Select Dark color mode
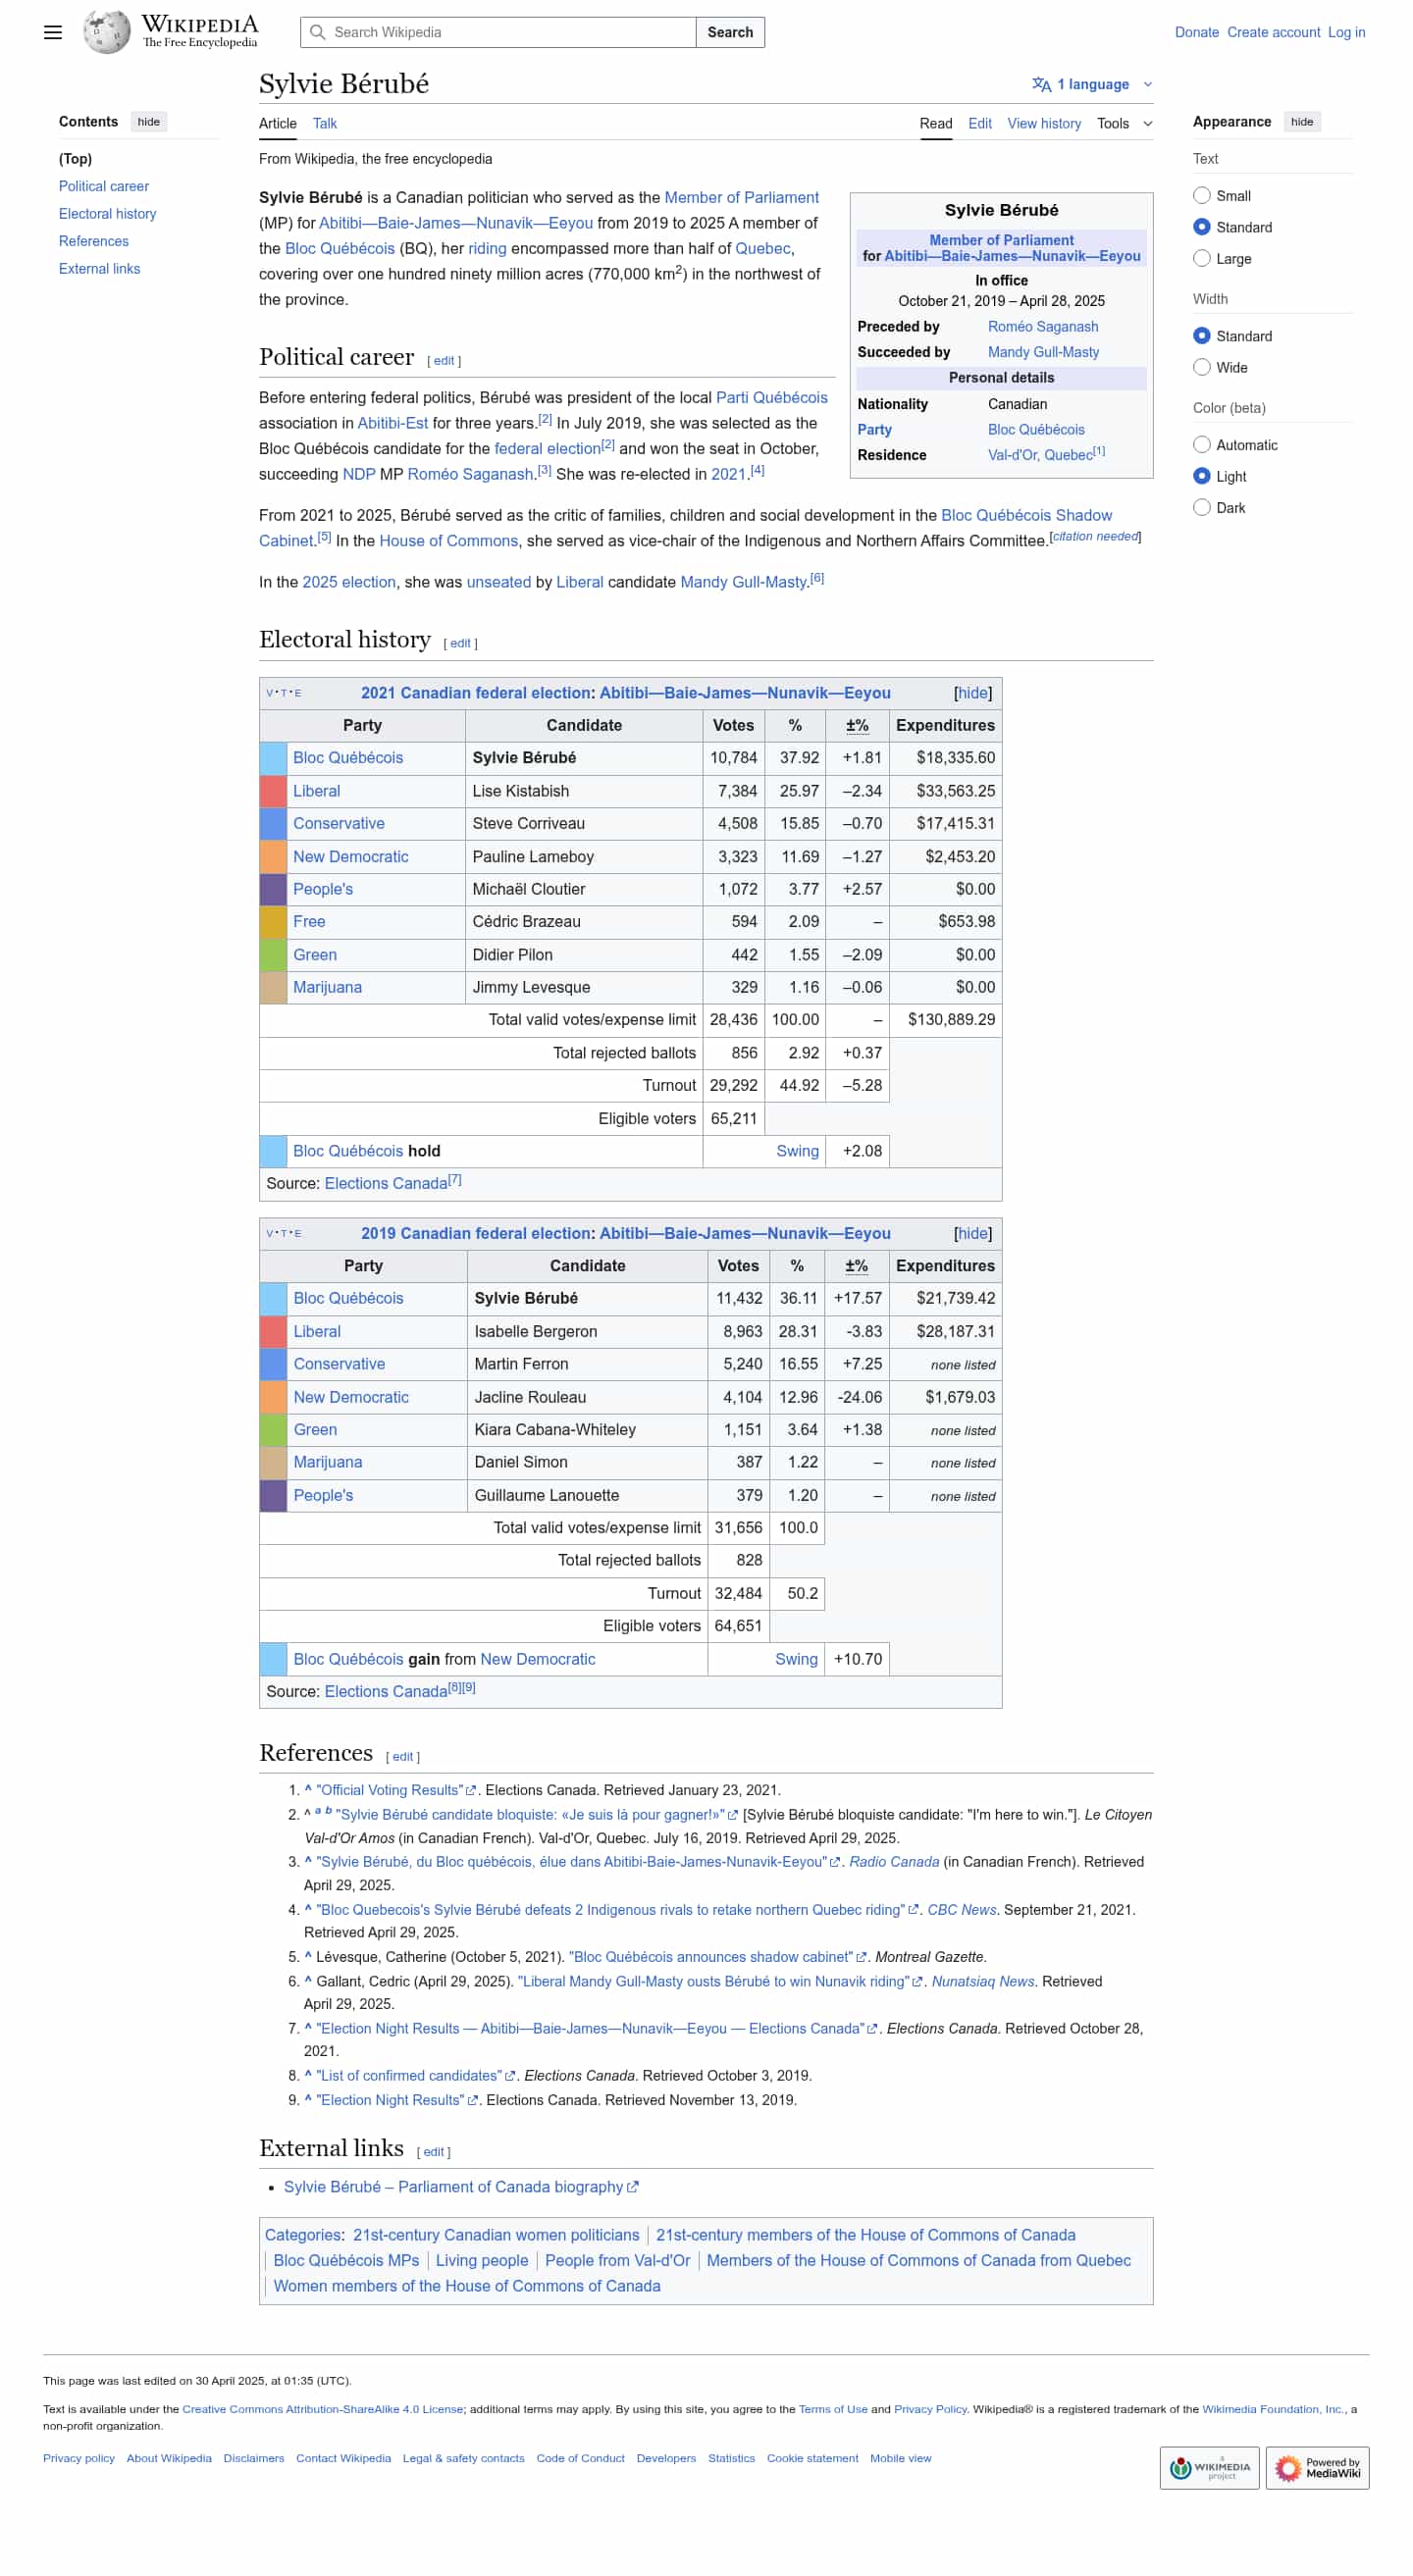The width and height of the screenshot is (1413, 2576). point(1202,508)
